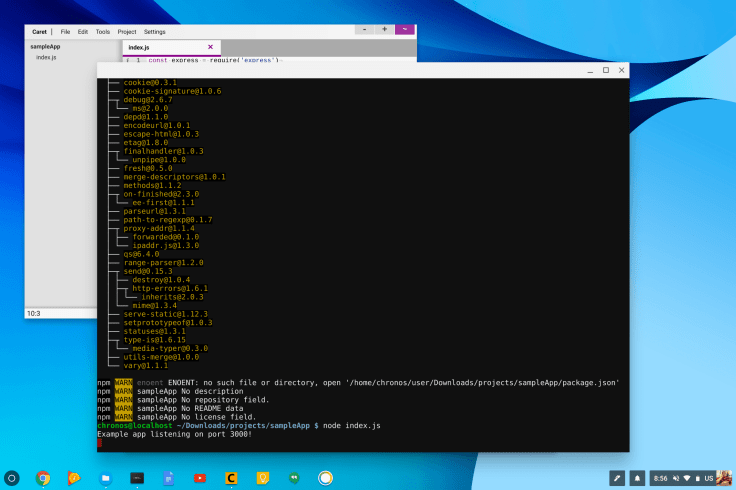This screenshot has width=736, height=490.
Task: Open the notifications bell in the tray
Action: pyautogui.click(x=637, y=477)
